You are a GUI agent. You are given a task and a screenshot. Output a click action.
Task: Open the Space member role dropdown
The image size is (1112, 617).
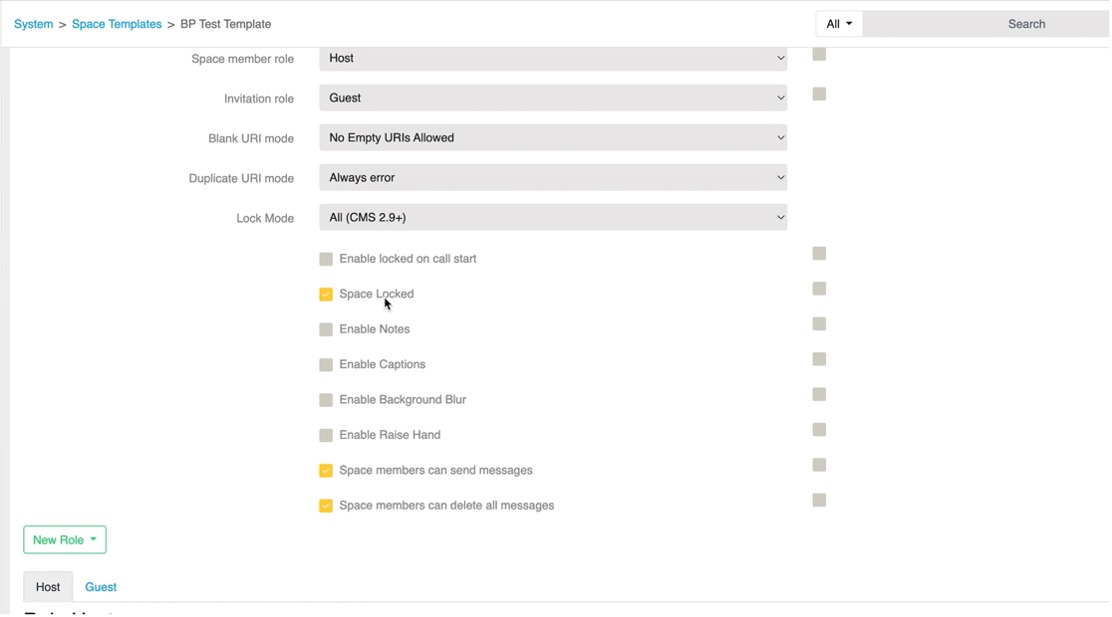click(x=552, y=58)
